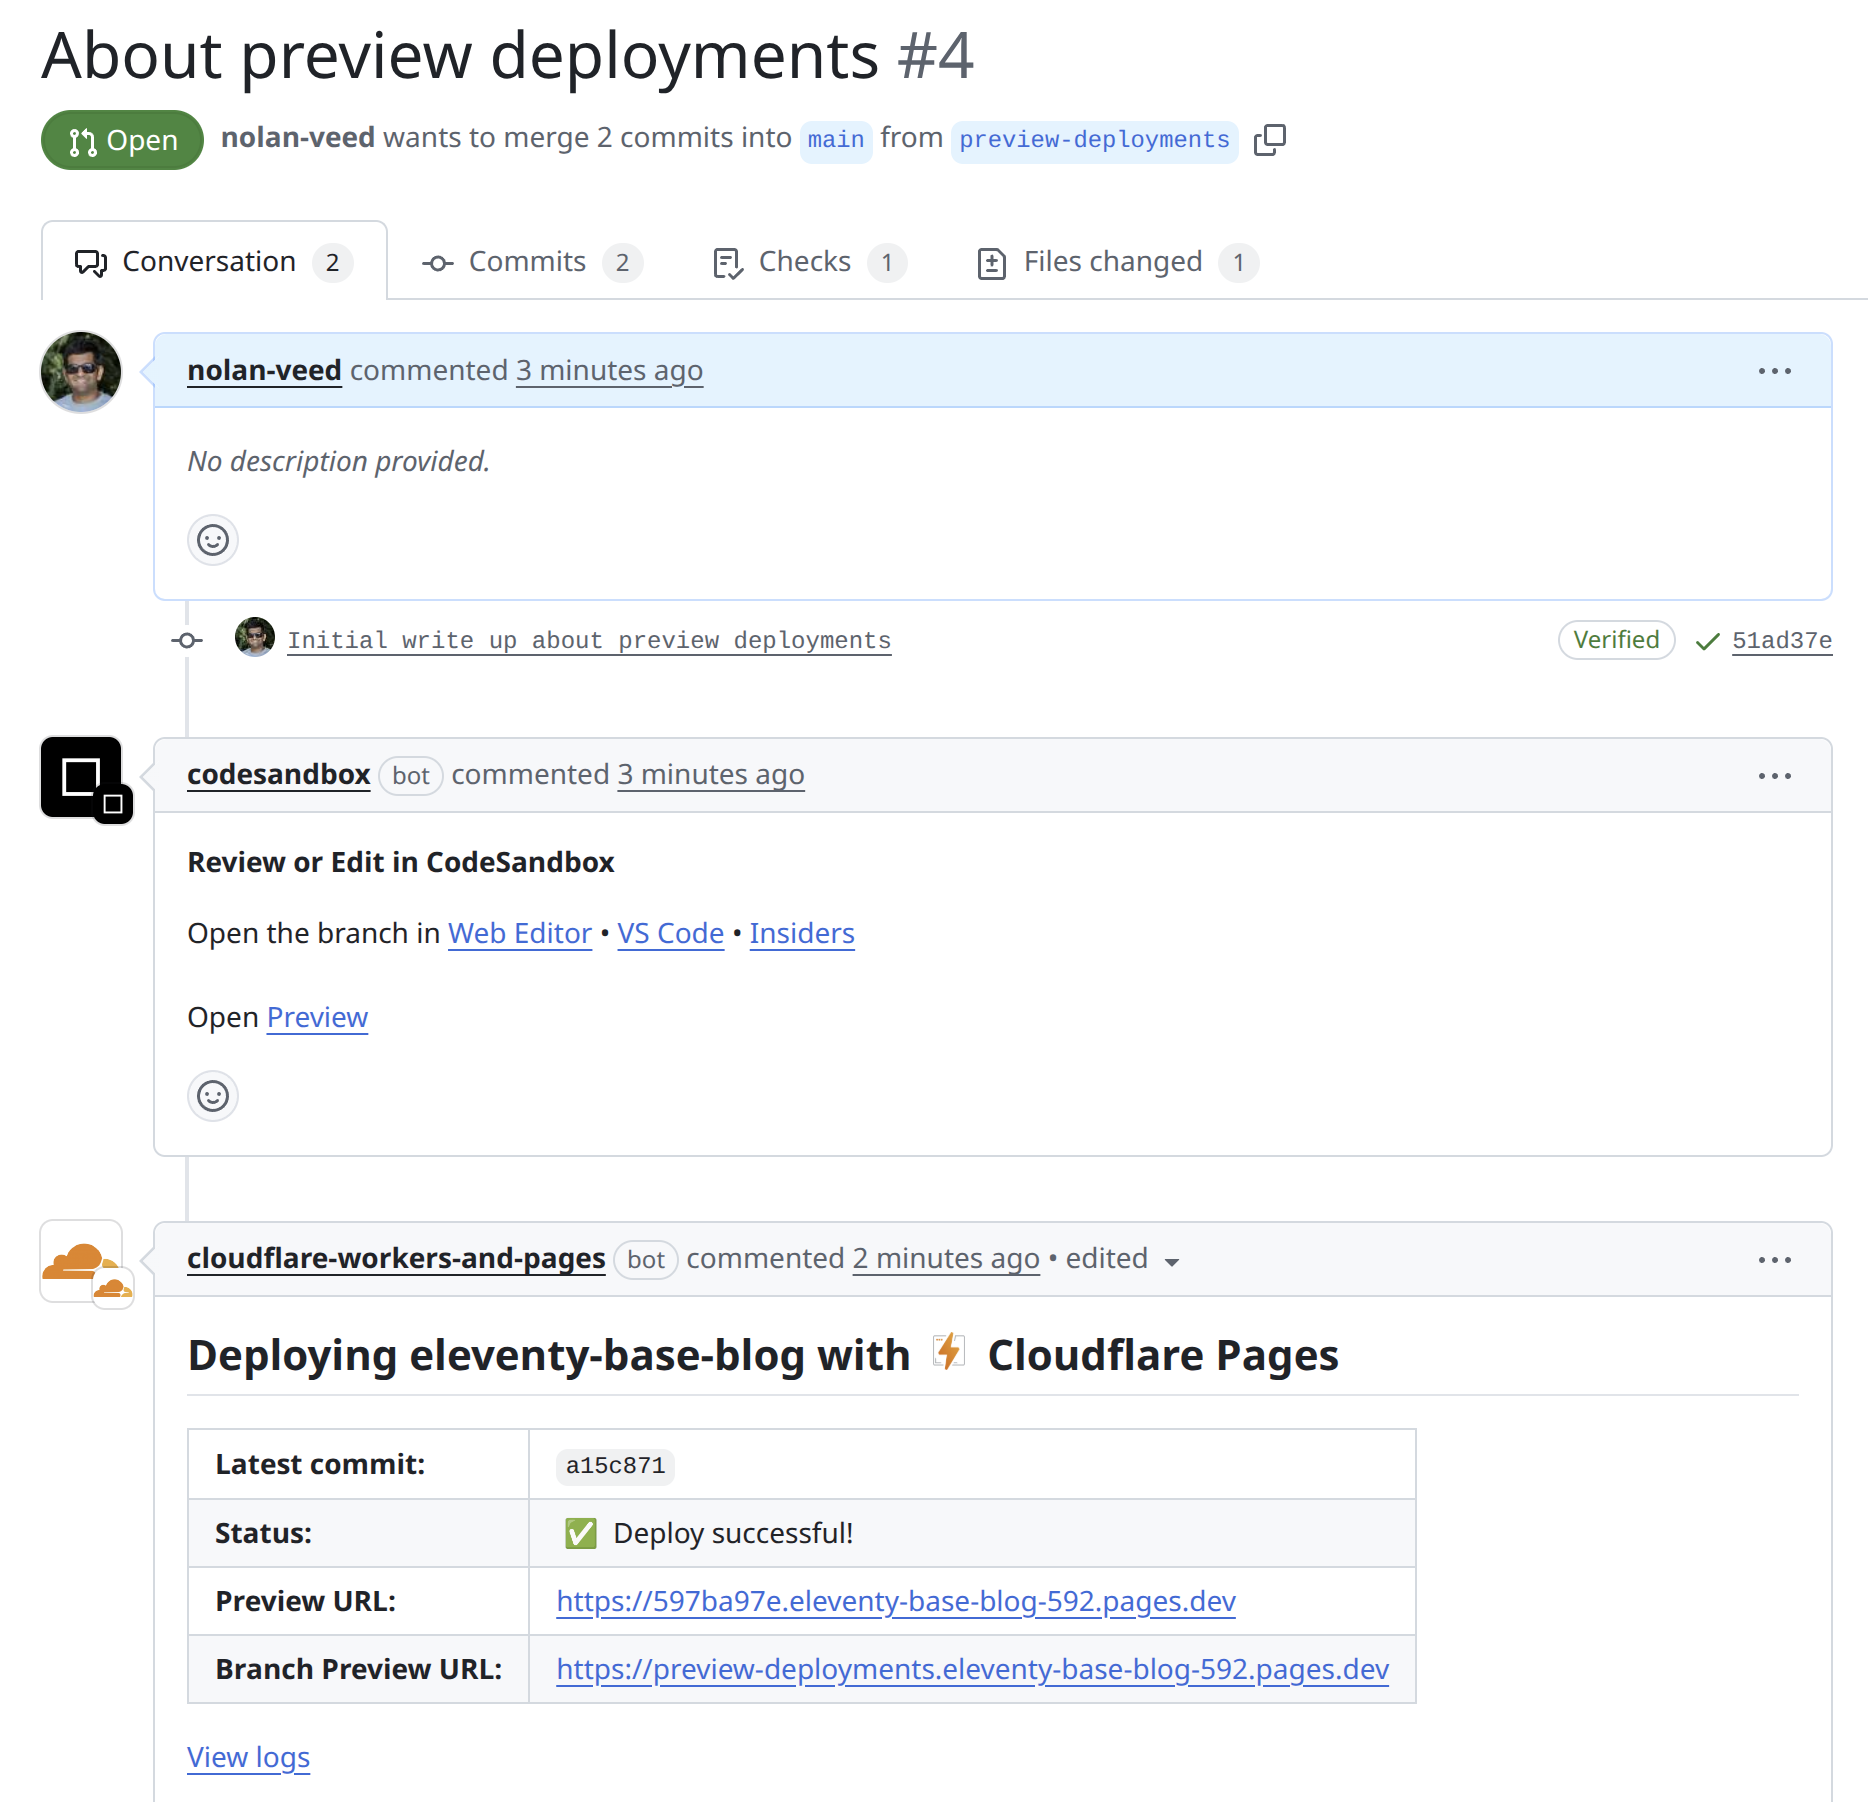
Task: Switch to the Files changed tab
Action: [x=1115, y=262]
